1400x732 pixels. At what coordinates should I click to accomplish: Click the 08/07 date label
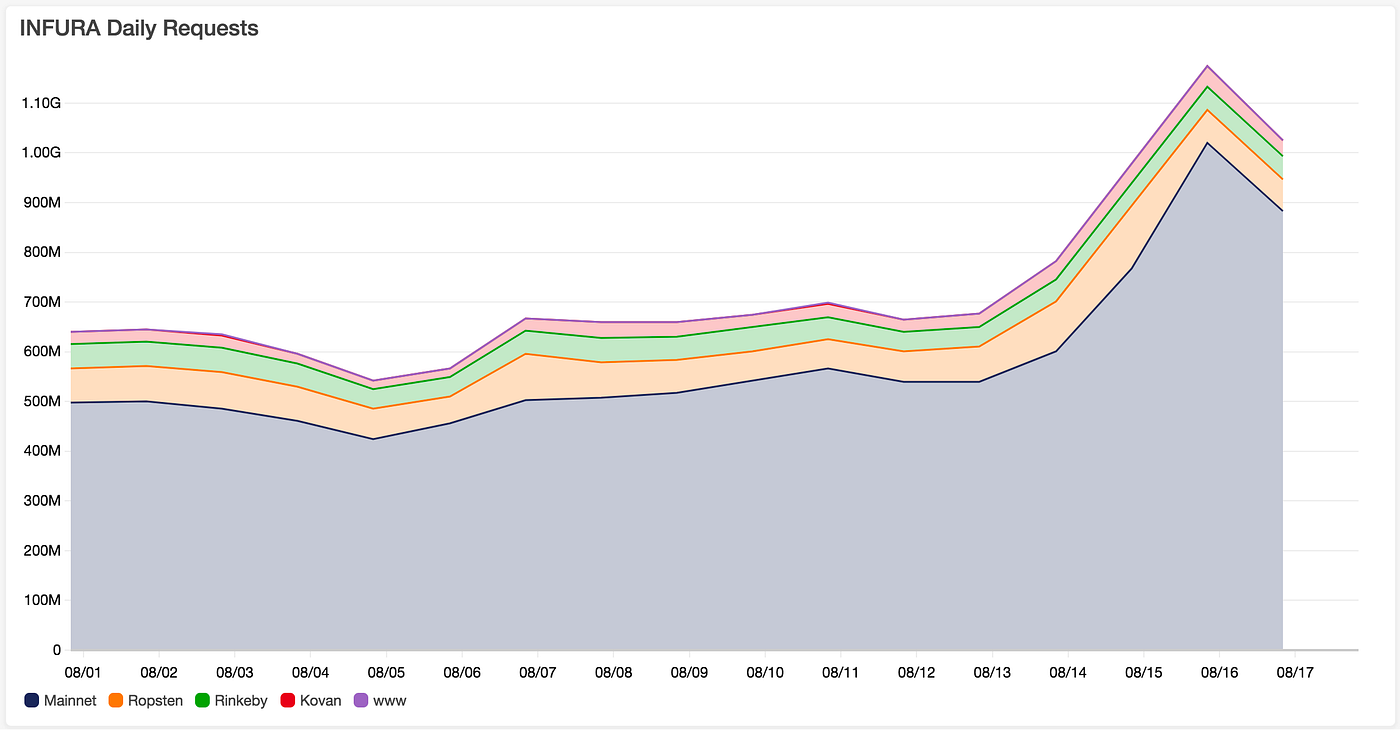[x=537, y=672]
